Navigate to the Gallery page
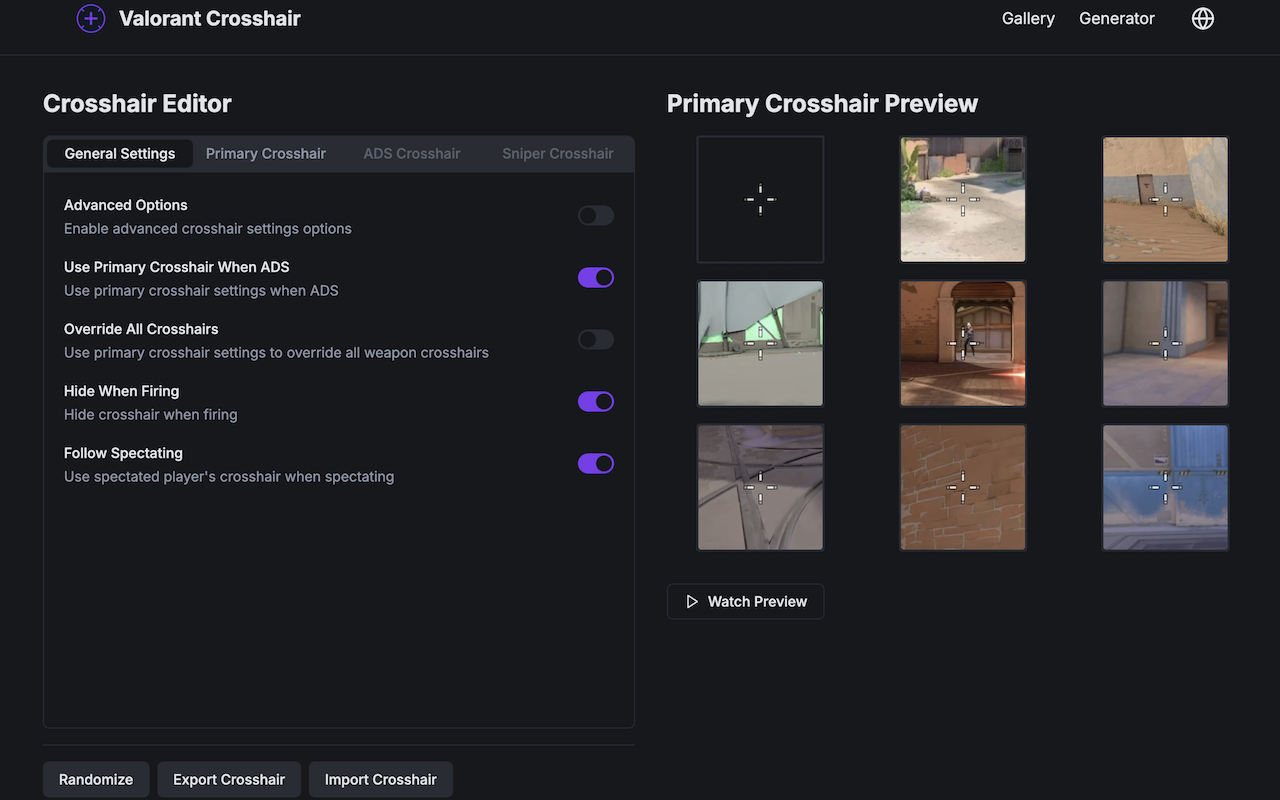The width and height of the screenshot is (1280, 800). pos(1028,18)
